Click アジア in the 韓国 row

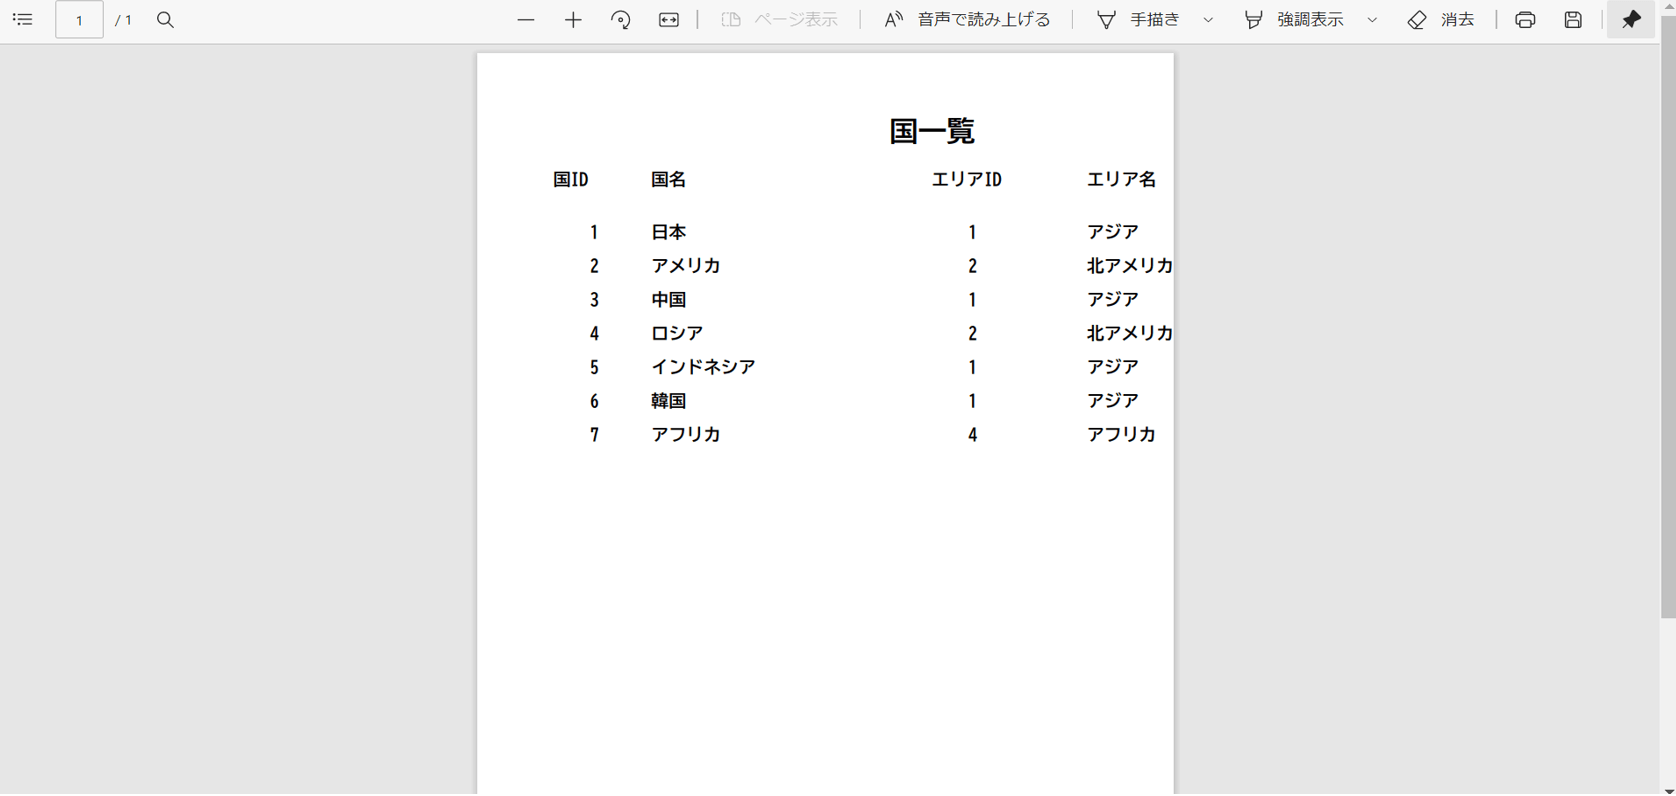click(1113, 401)
